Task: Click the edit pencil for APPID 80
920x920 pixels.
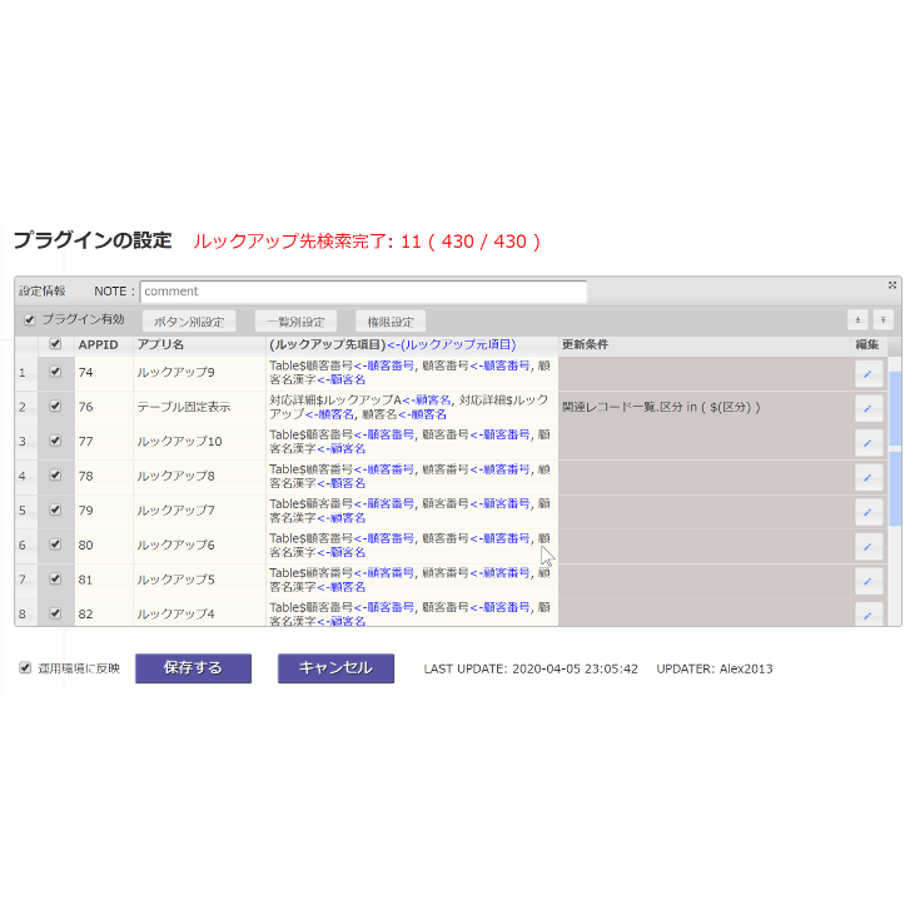Action: pos(868,547)
